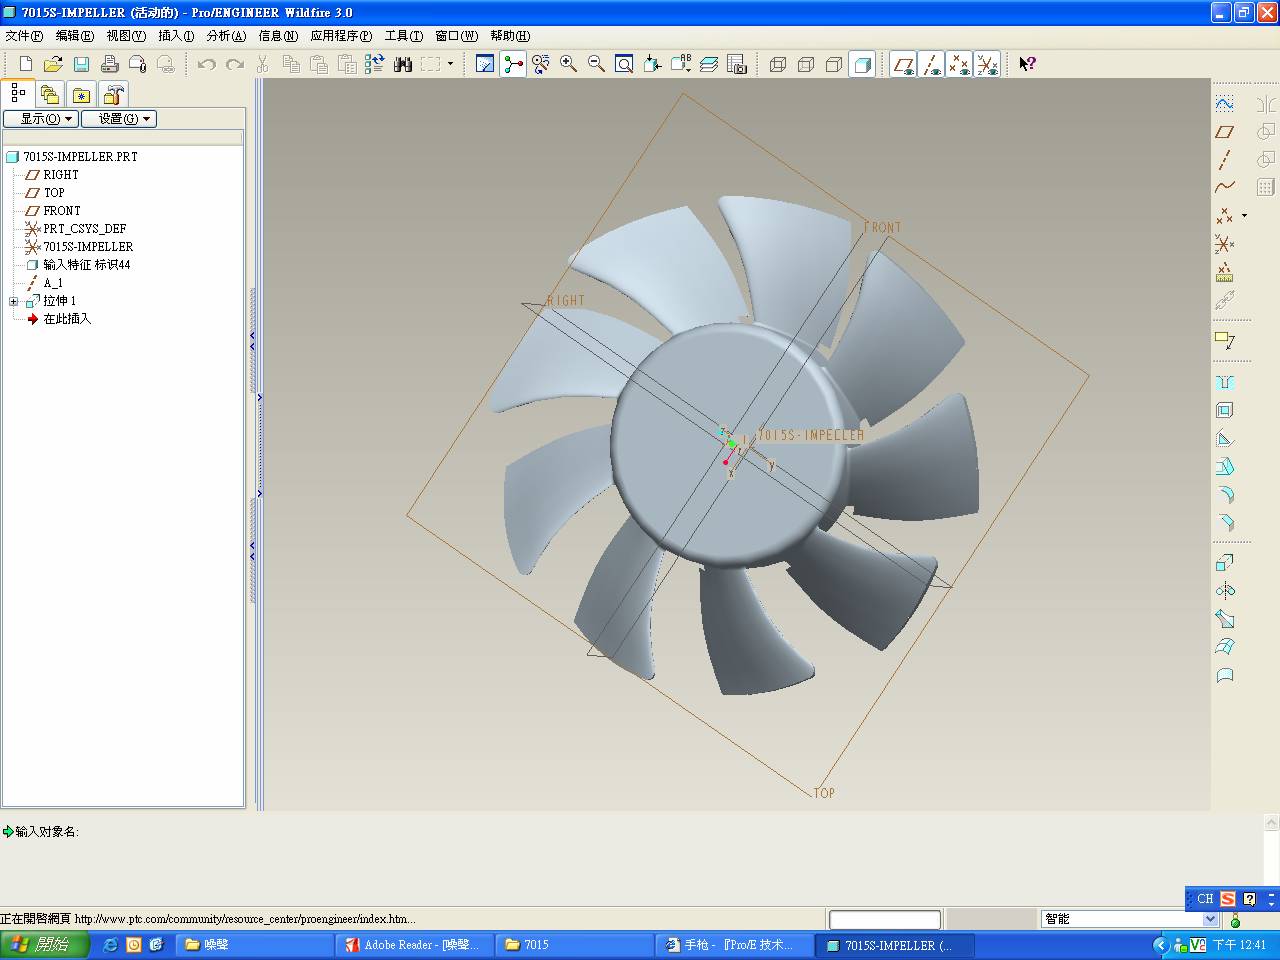Toggle coordinate systems display
The height and width of the screenshot is (960, 1280).
987,64
